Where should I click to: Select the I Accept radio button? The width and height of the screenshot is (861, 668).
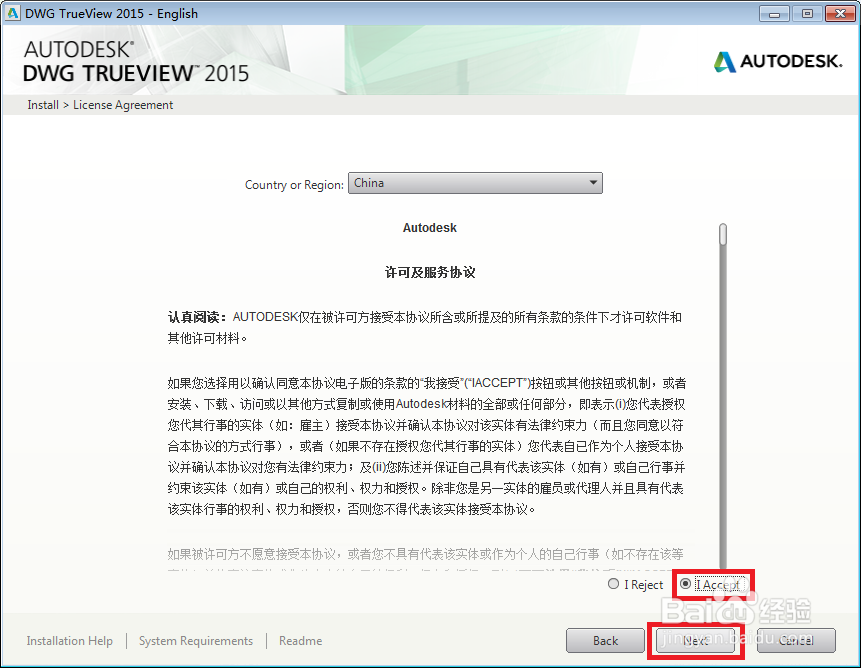(685, 584)
